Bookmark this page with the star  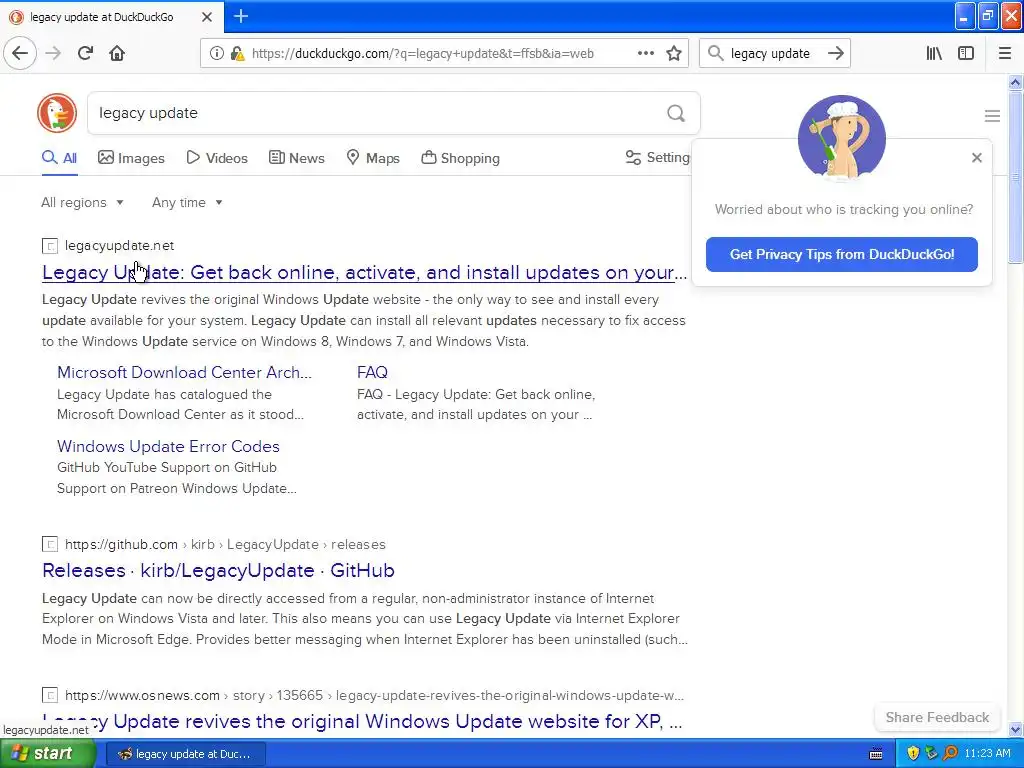(674, 54)
